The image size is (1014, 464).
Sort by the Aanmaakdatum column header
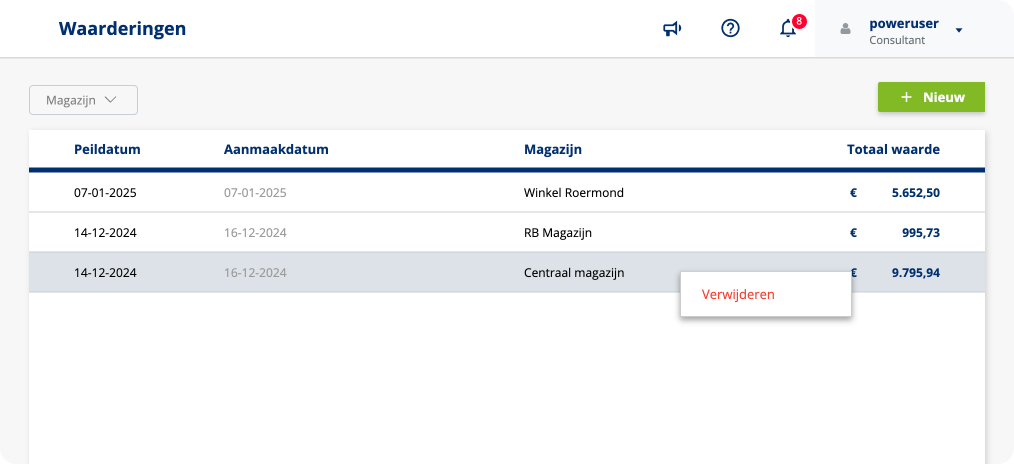click(276, 150)
